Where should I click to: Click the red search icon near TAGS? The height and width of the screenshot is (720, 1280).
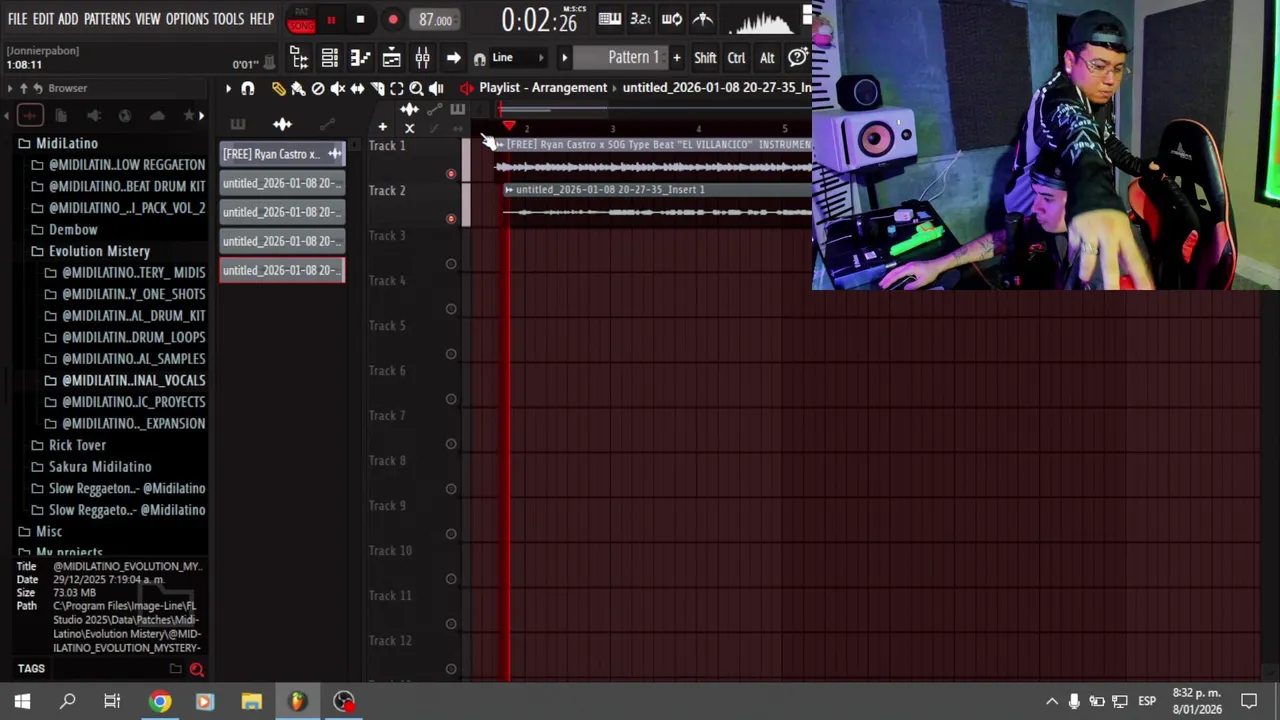(197, 669)
